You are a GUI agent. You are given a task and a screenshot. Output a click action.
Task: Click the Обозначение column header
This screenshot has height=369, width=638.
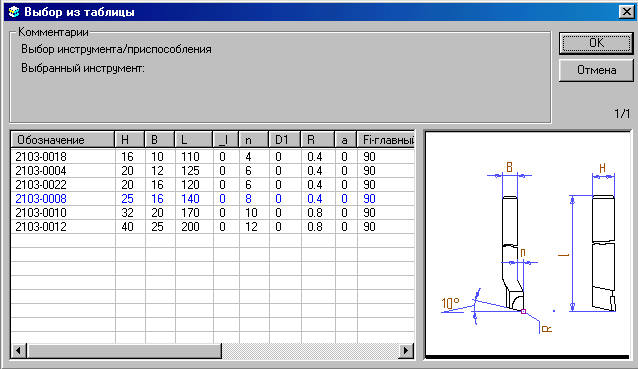point(63,140)
